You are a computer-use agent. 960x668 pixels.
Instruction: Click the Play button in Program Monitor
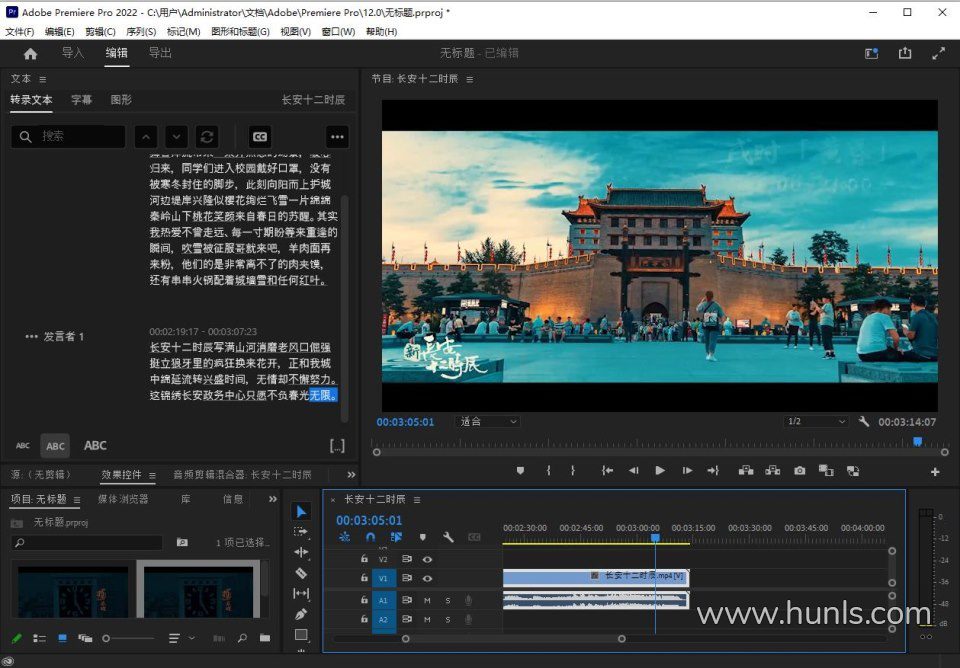coord(660,471)
